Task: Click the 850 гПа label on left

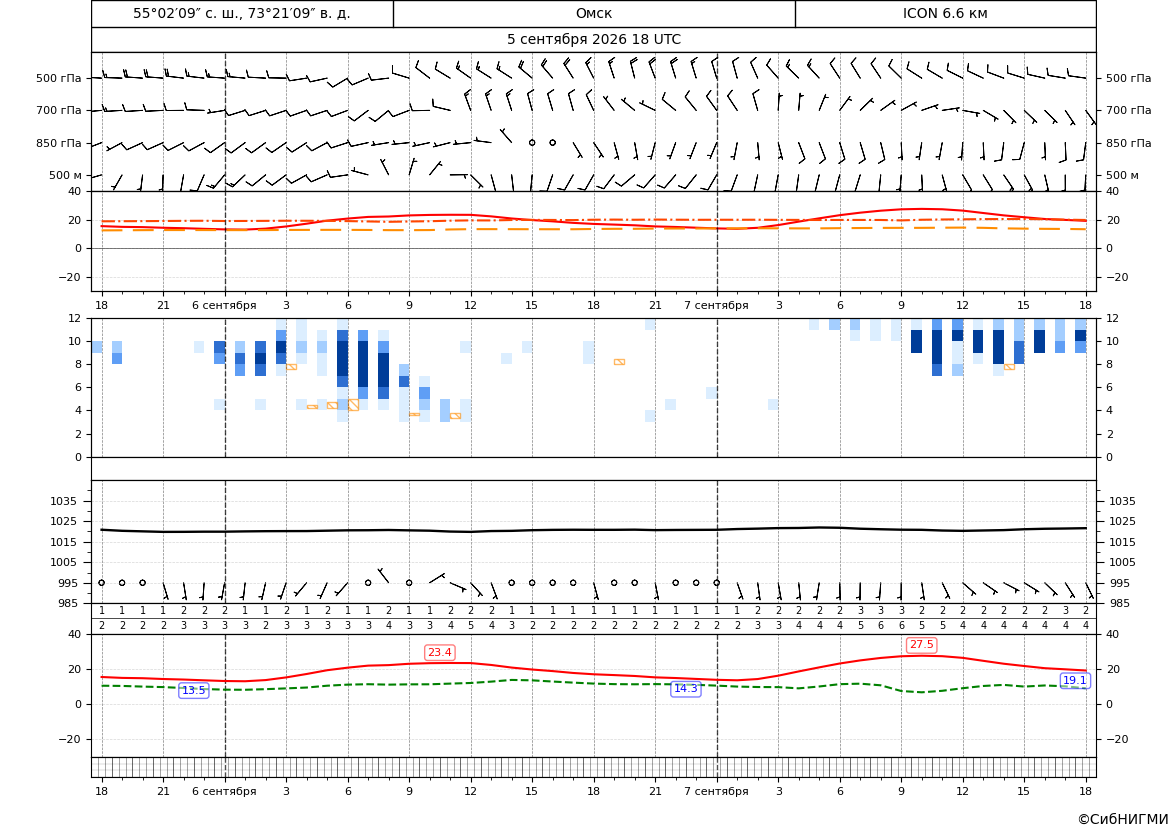Action: (59, 143)
